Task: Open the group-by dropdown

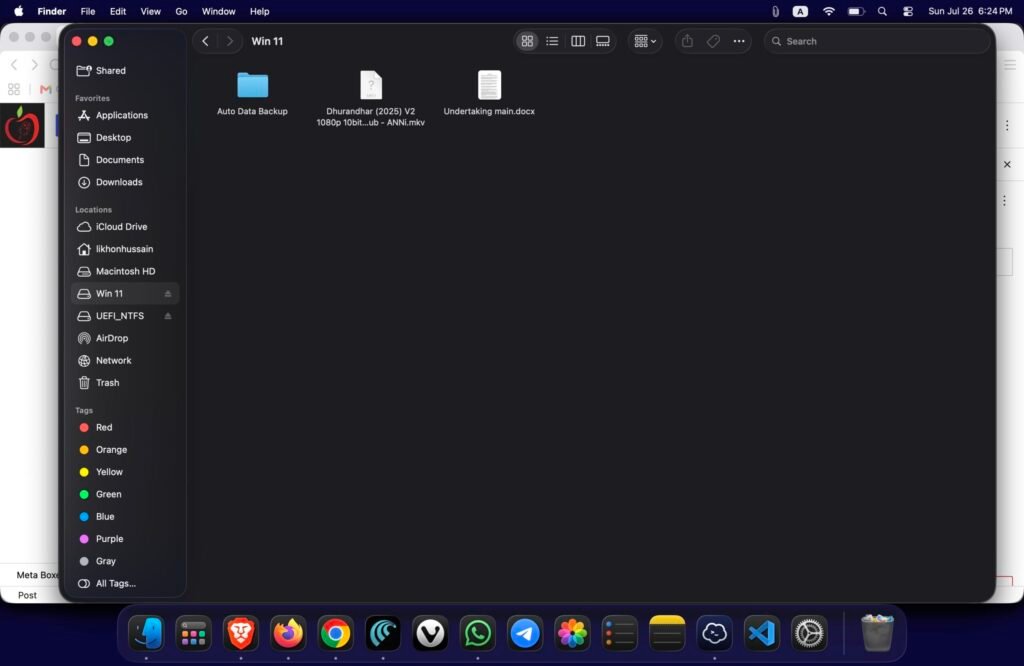Action: (x=645, y=41)
